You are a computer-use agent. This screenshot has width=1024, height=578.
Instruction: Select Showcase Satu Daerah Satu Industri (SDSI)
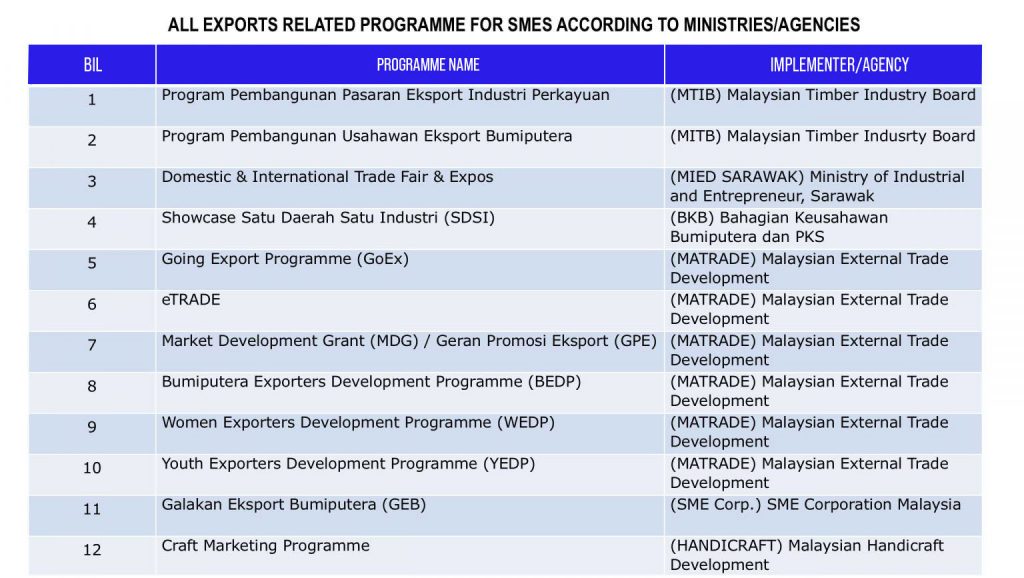(x=328, y=218)
